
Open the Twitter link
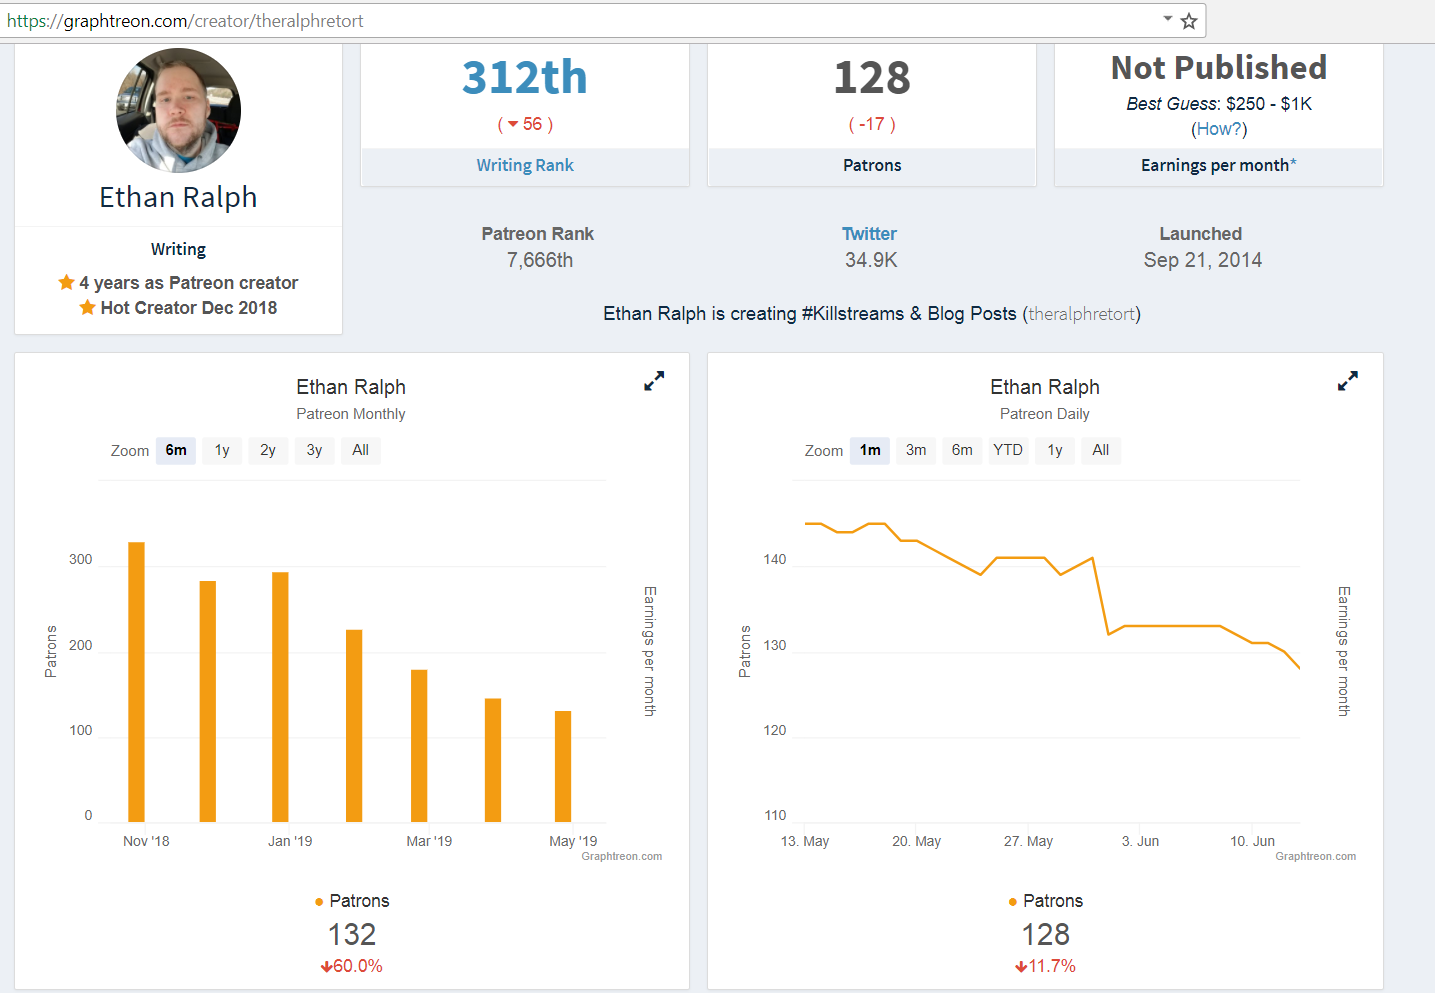pos(869,234)
